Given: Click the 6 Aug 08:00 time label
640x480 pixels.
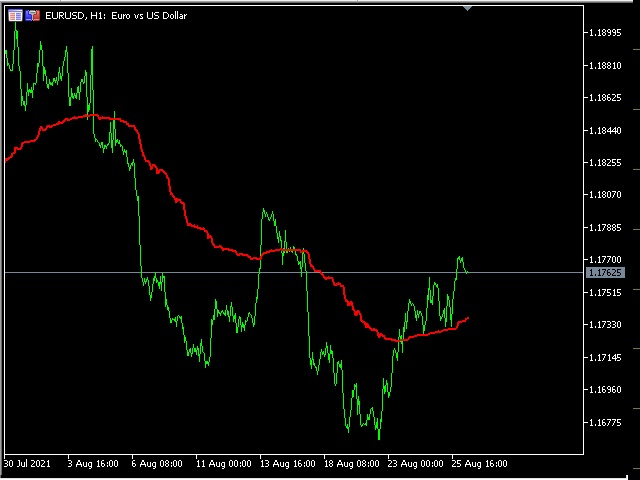Looking at the screenshot, I should click(x=157, y=464).
